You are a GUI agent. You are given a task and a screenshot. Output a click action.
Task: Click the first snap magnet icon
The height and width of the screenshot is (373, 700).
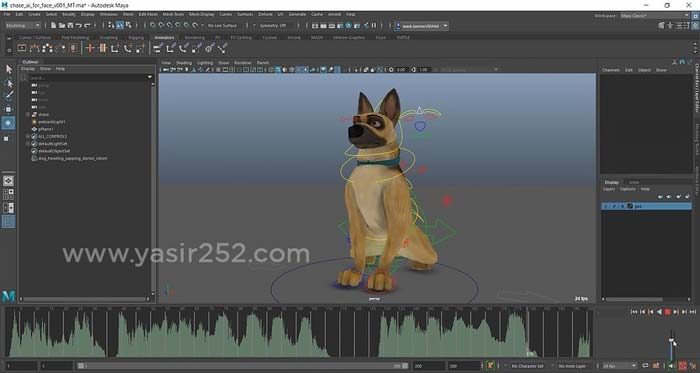pos(153,25)
